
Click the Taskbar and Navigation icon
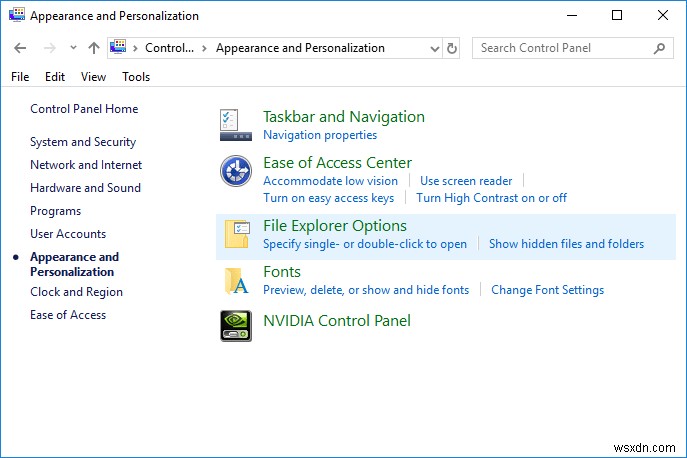click(x=236, y=125)
